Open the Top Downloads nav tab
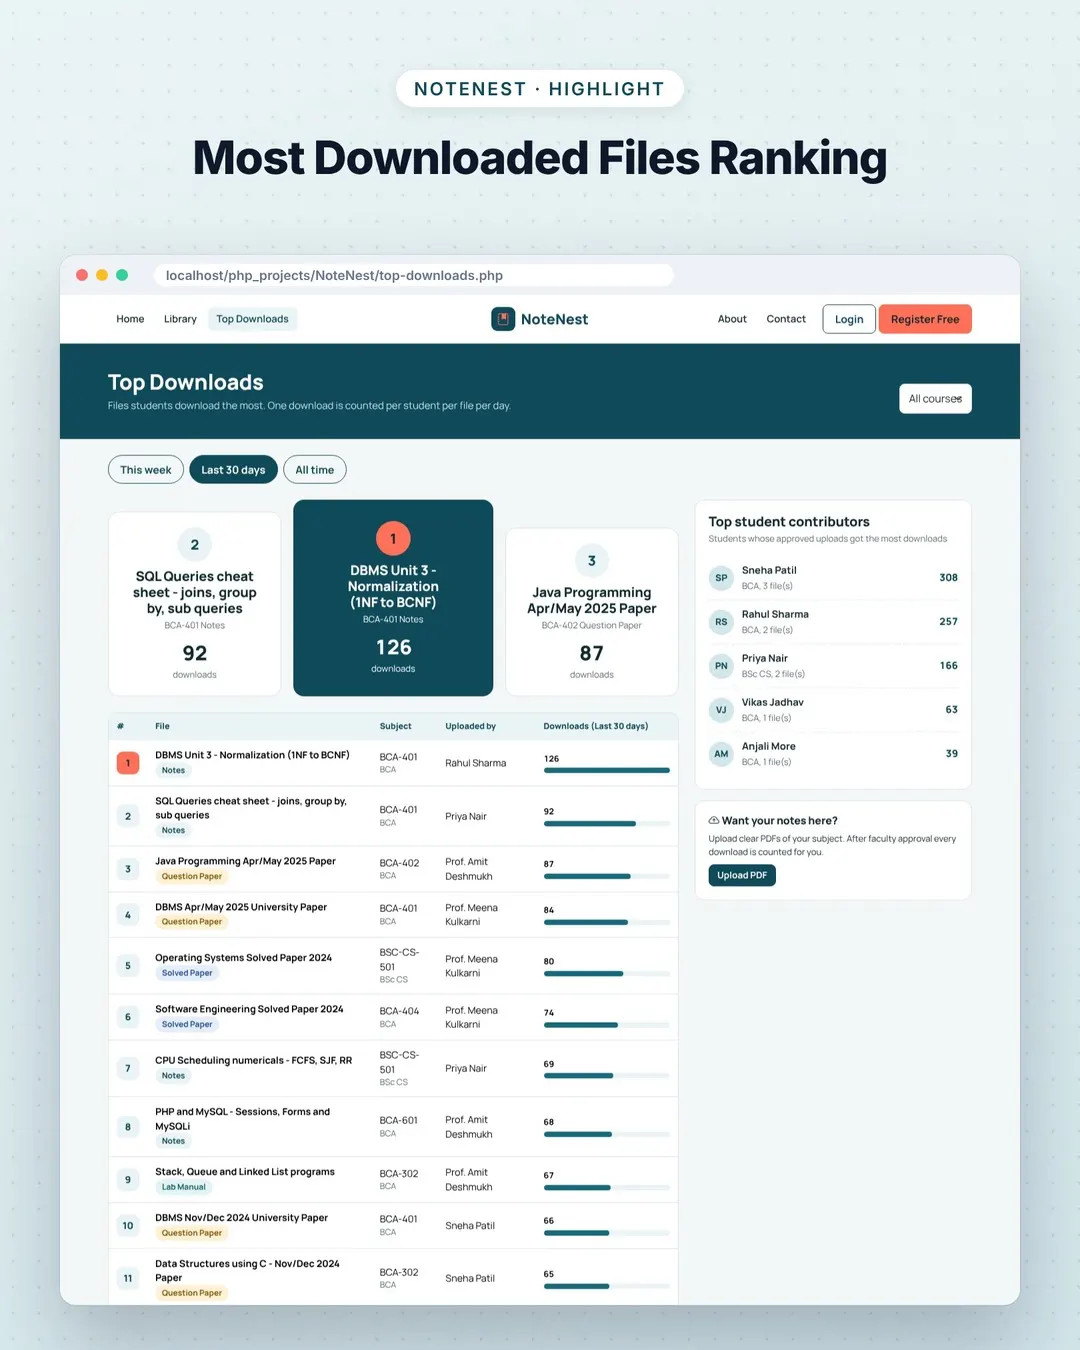This screenshot has height=1350, width=1080. tap(252, 319)
